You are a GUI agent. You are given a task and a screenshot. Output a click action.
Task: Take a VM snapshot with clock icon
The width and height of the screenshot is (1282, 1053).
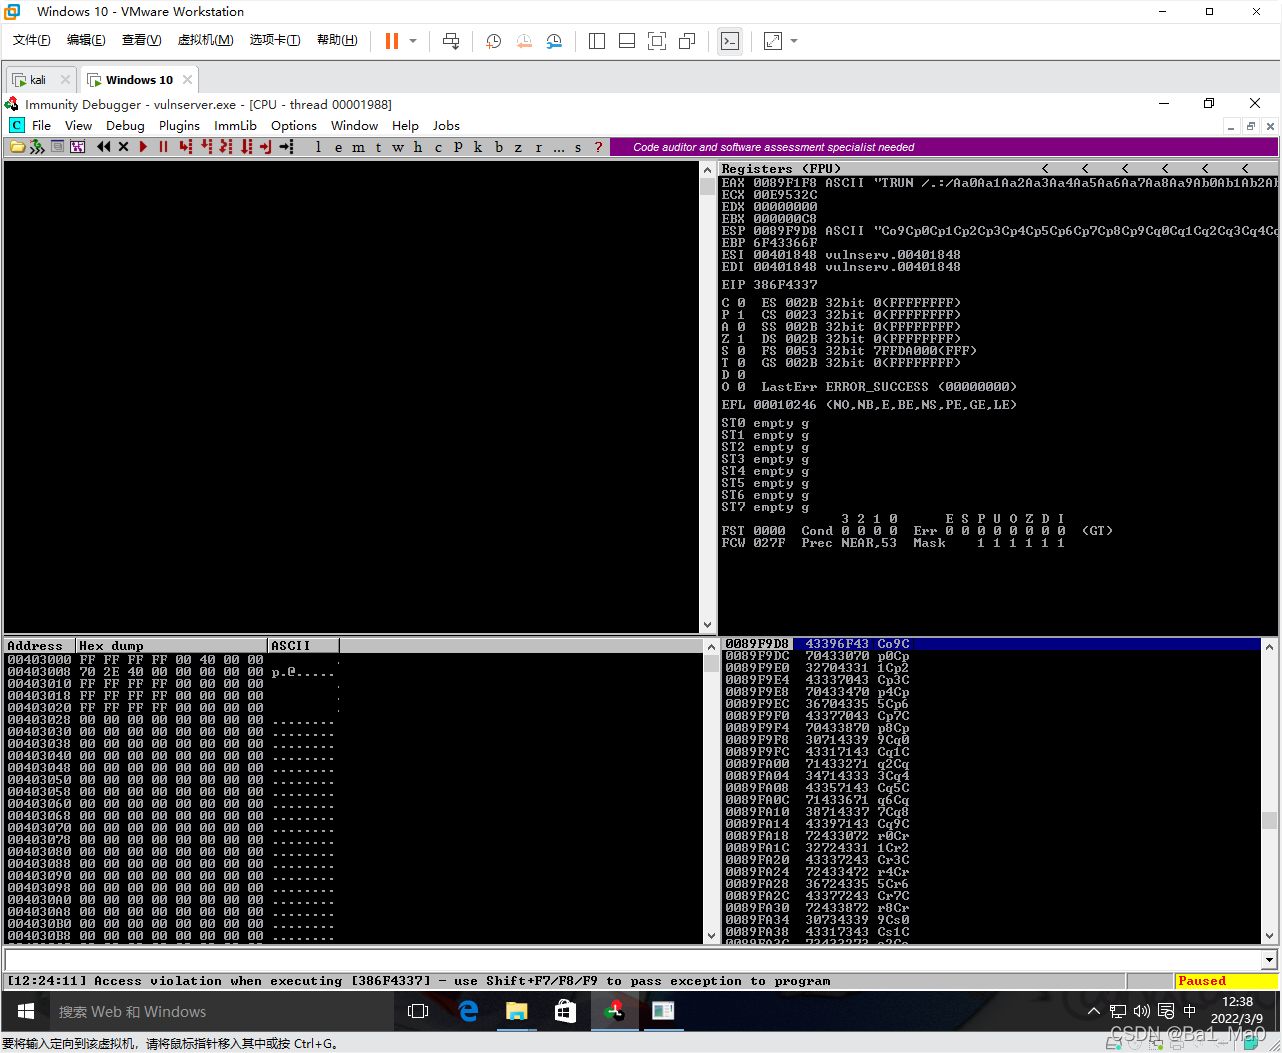(494, 41)
